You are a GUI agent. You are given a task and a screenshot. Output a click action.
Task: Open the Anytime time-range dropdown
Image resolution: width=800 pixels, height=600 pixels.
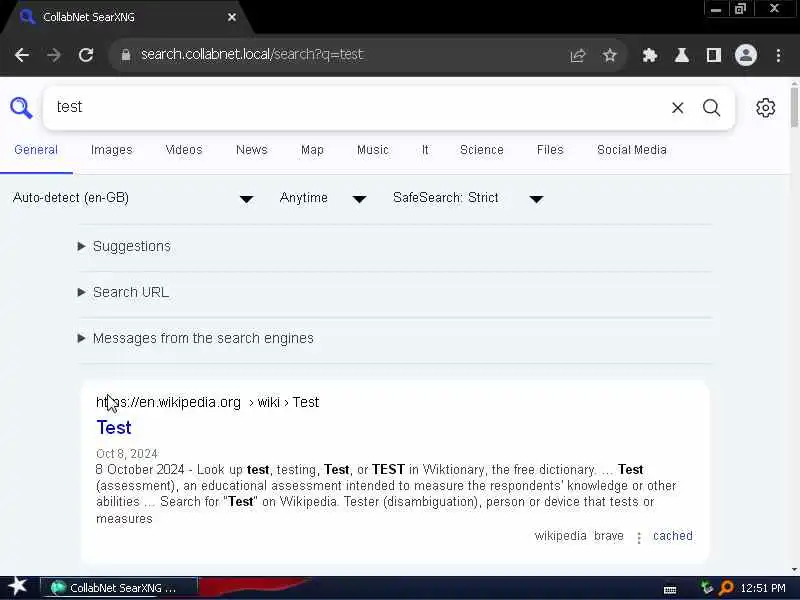click(x=323, y=198)
